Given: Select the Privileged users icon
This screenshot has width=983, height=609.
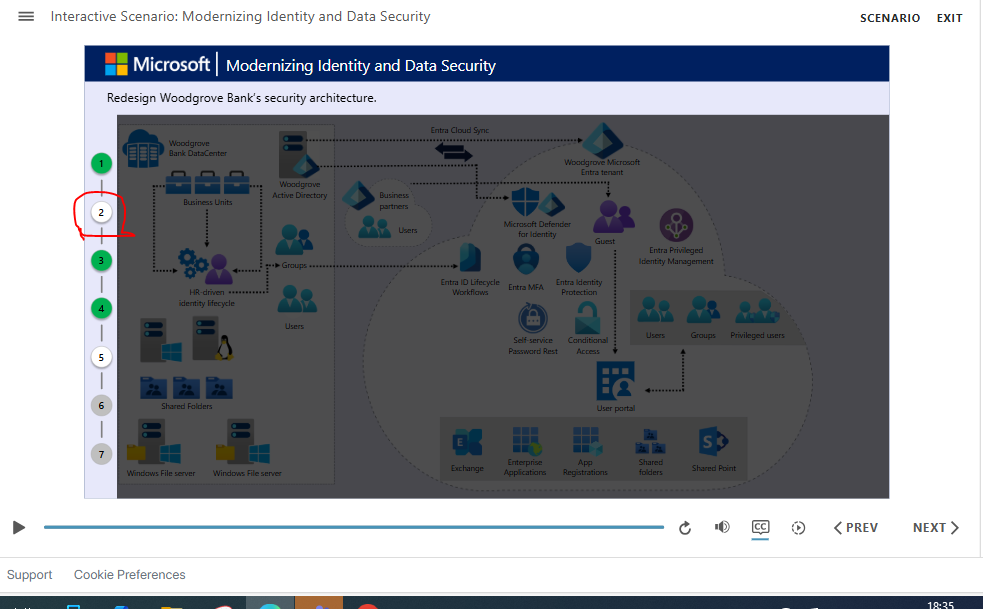Looking at the screenshot, I should 757,310.
